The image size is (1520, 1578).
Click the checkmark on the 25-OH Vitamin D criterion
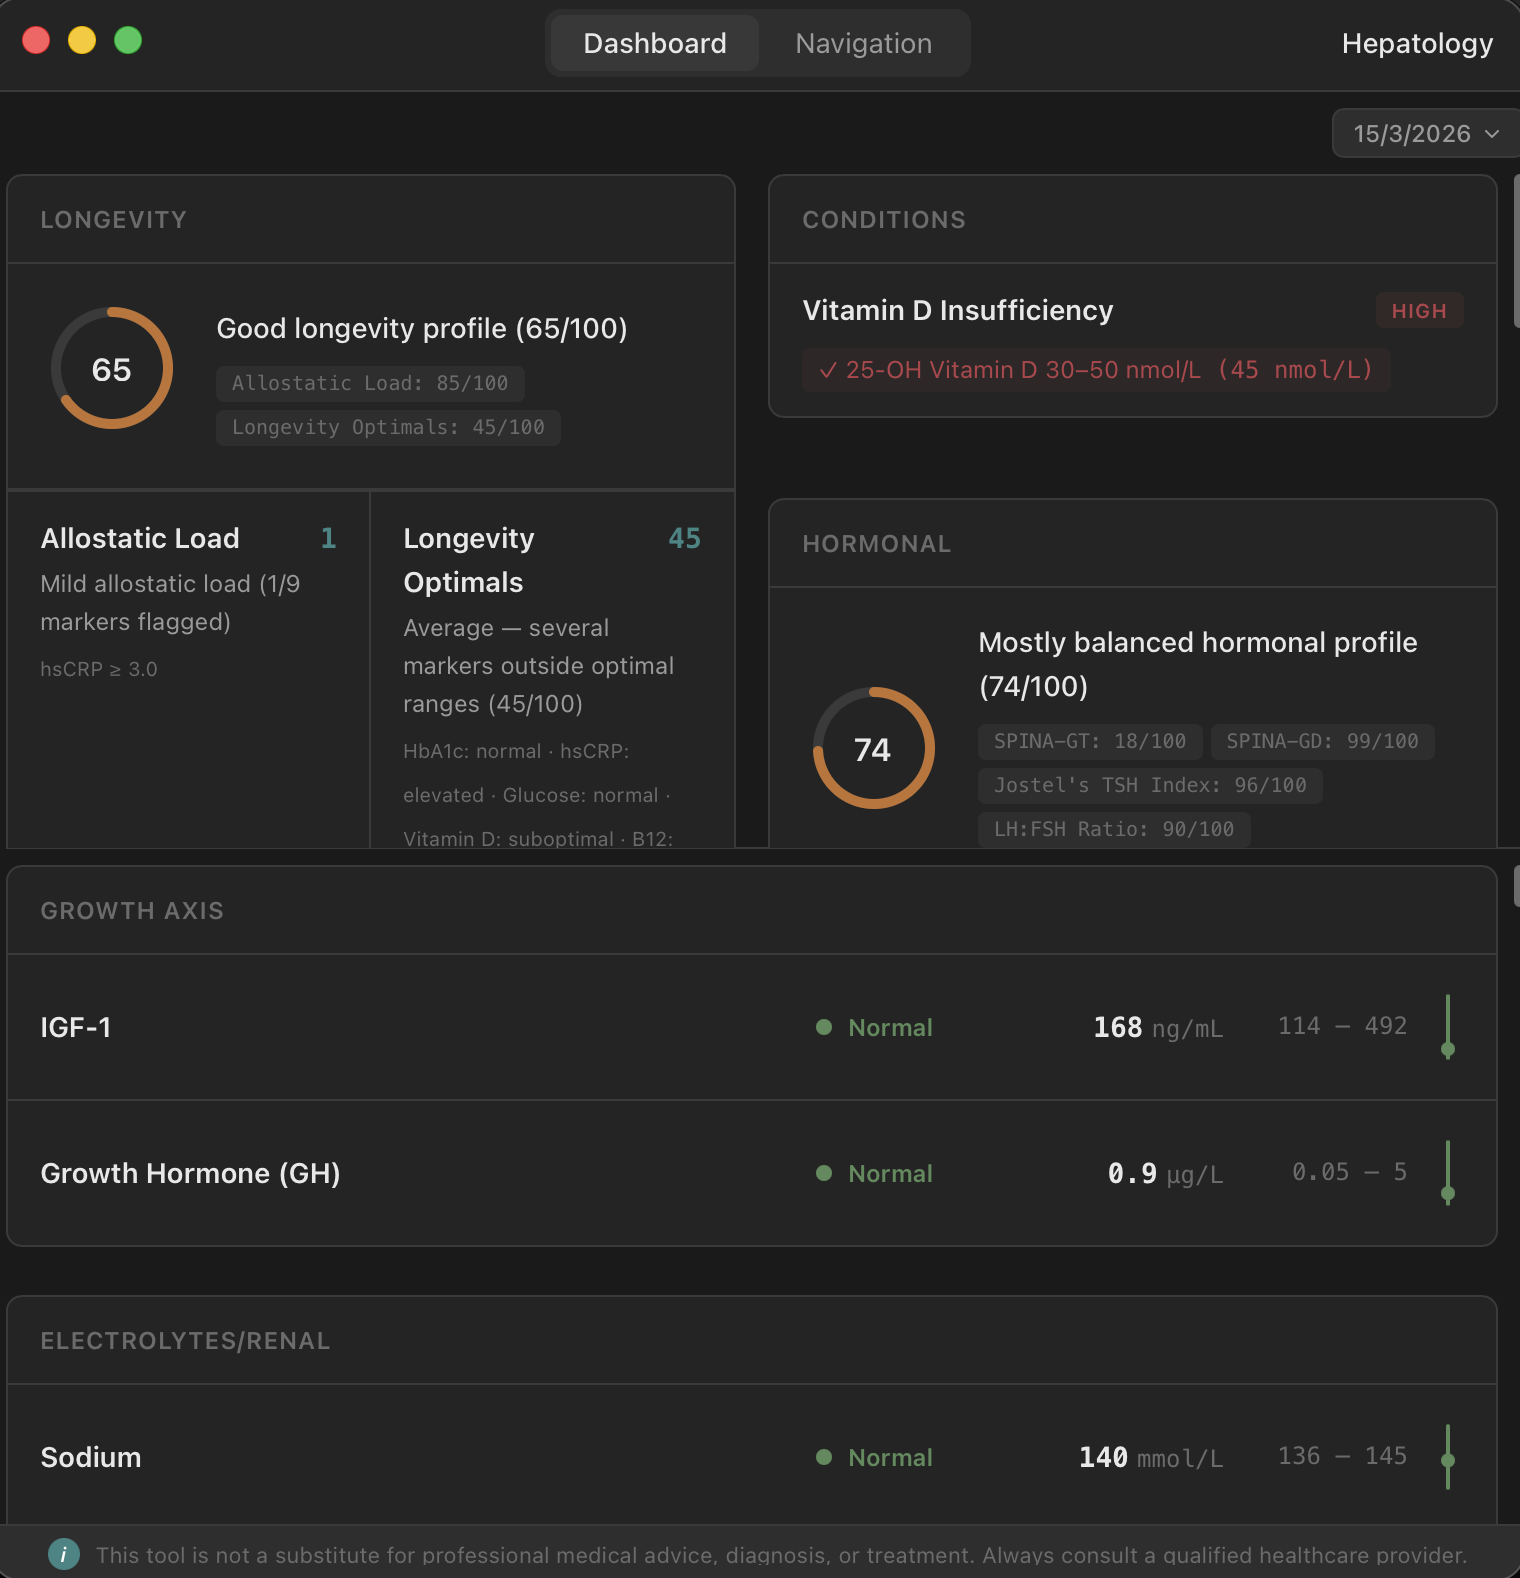pyautogui.click(x=828, y=370)
